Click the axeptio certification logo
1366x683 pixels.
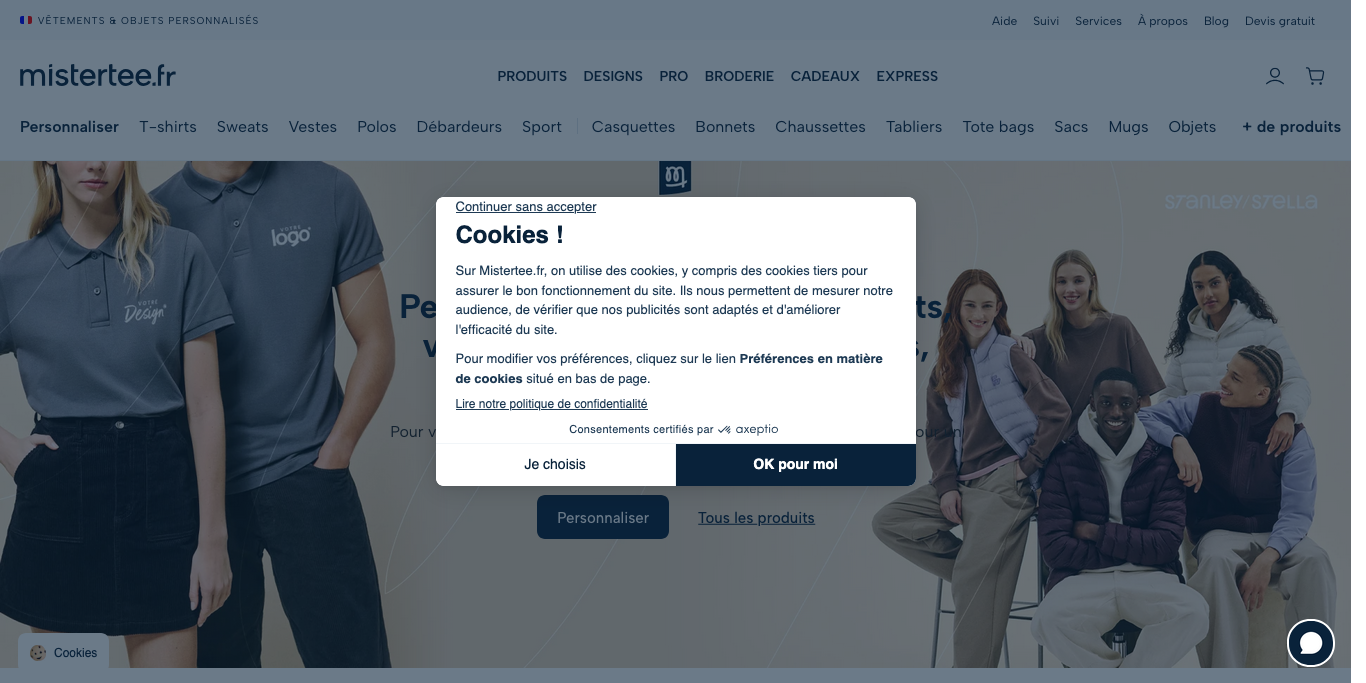749,429
